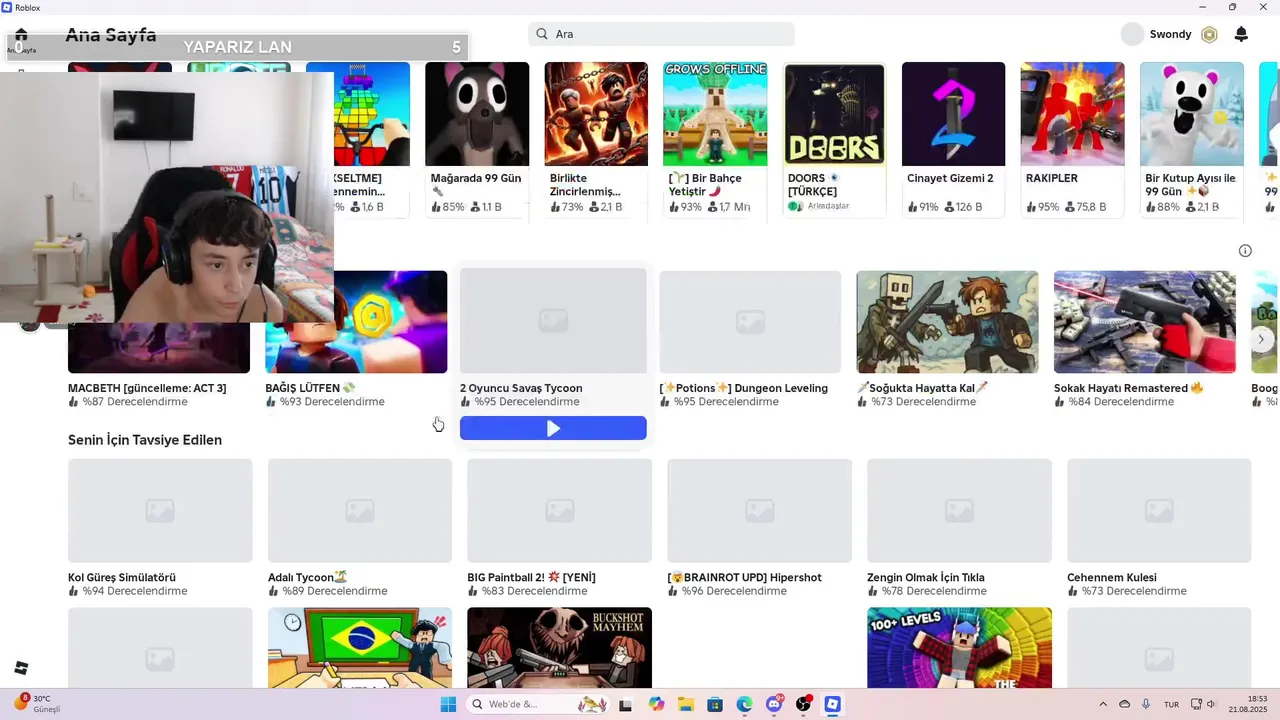Open the volume tray icon

pyautogui.click(x=1211, y=704)
